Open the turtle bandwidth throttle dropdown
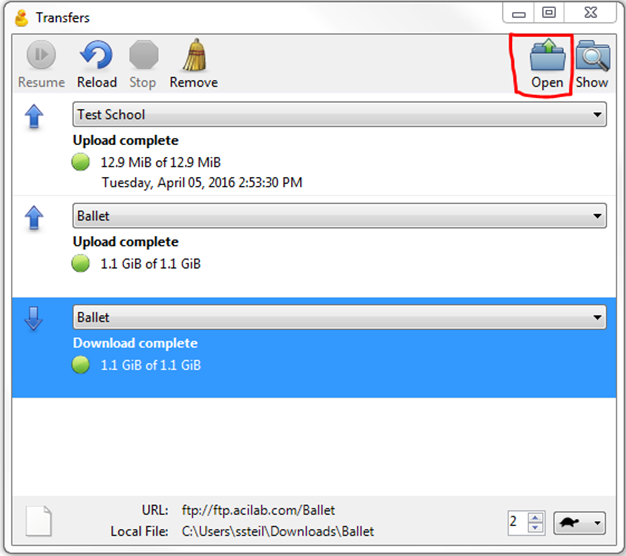Viewport: 626px width, 556px height. pos(579,523)
